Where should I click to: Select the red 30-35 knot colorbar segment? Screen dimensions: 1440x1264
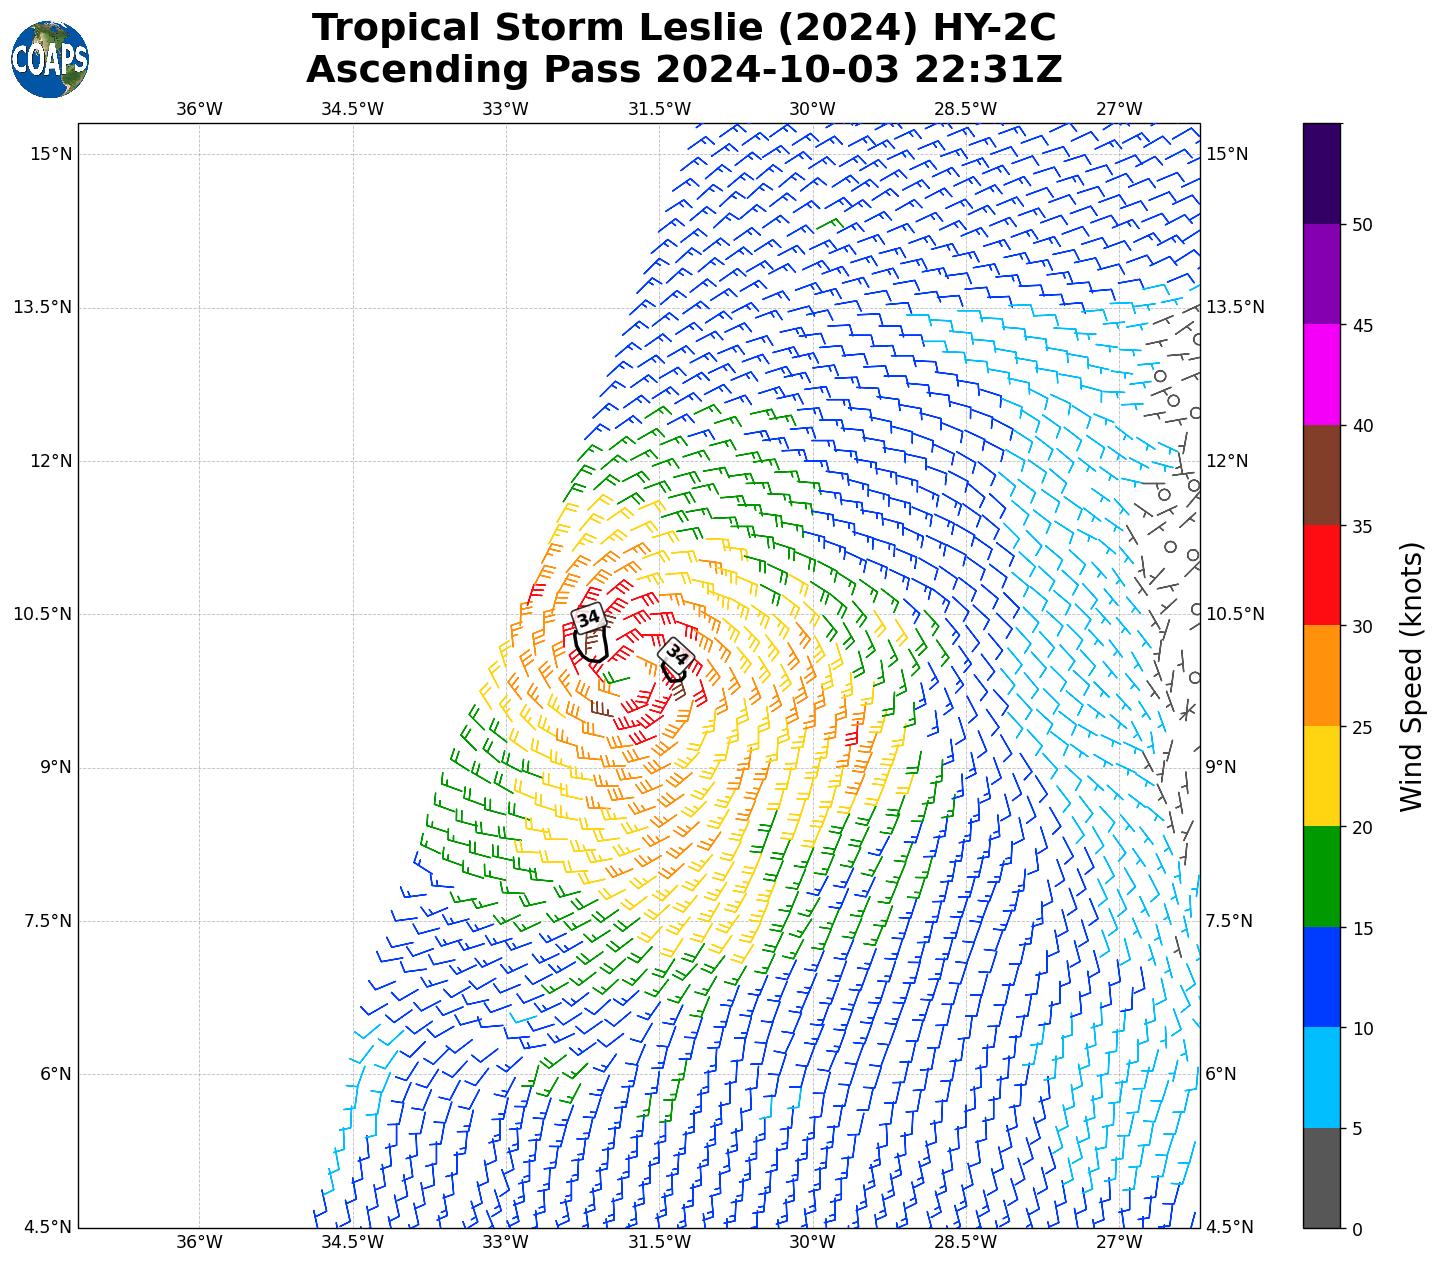pos(1322,575)
